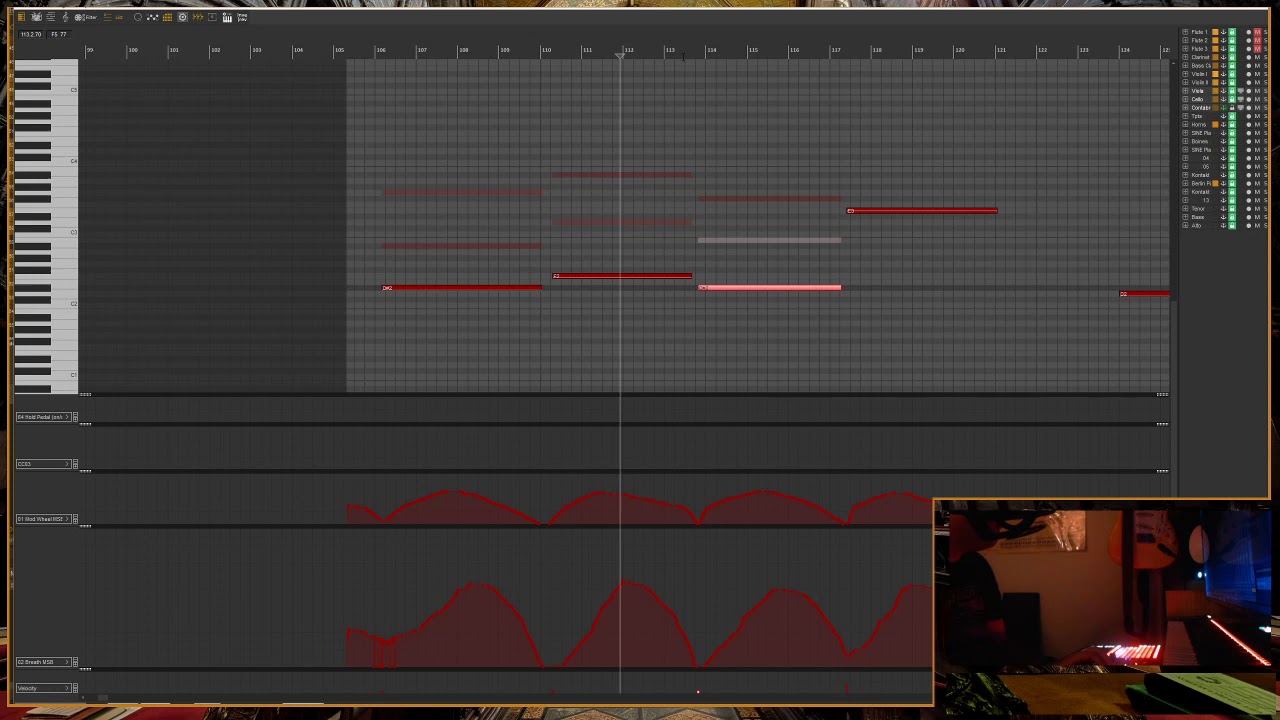Select the red note starting near bar 117
Image resolution: width=1280 pixels, height=720 pixels.
922,211
